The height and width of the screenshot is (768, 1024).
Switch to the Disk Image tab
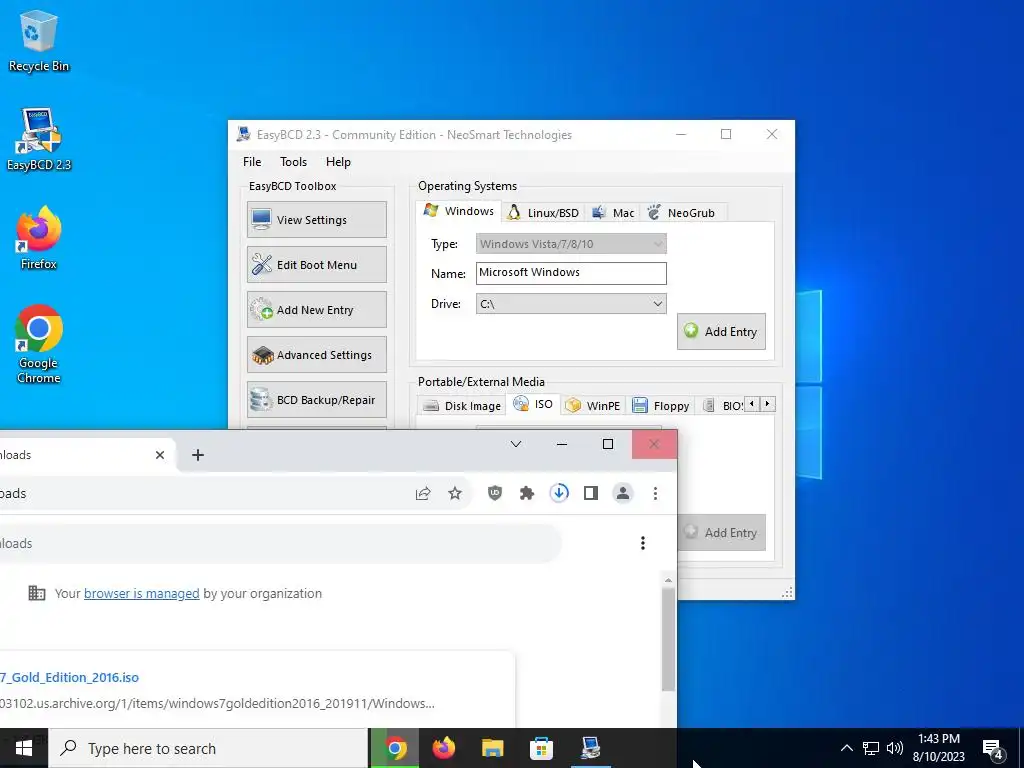(462, 406)
